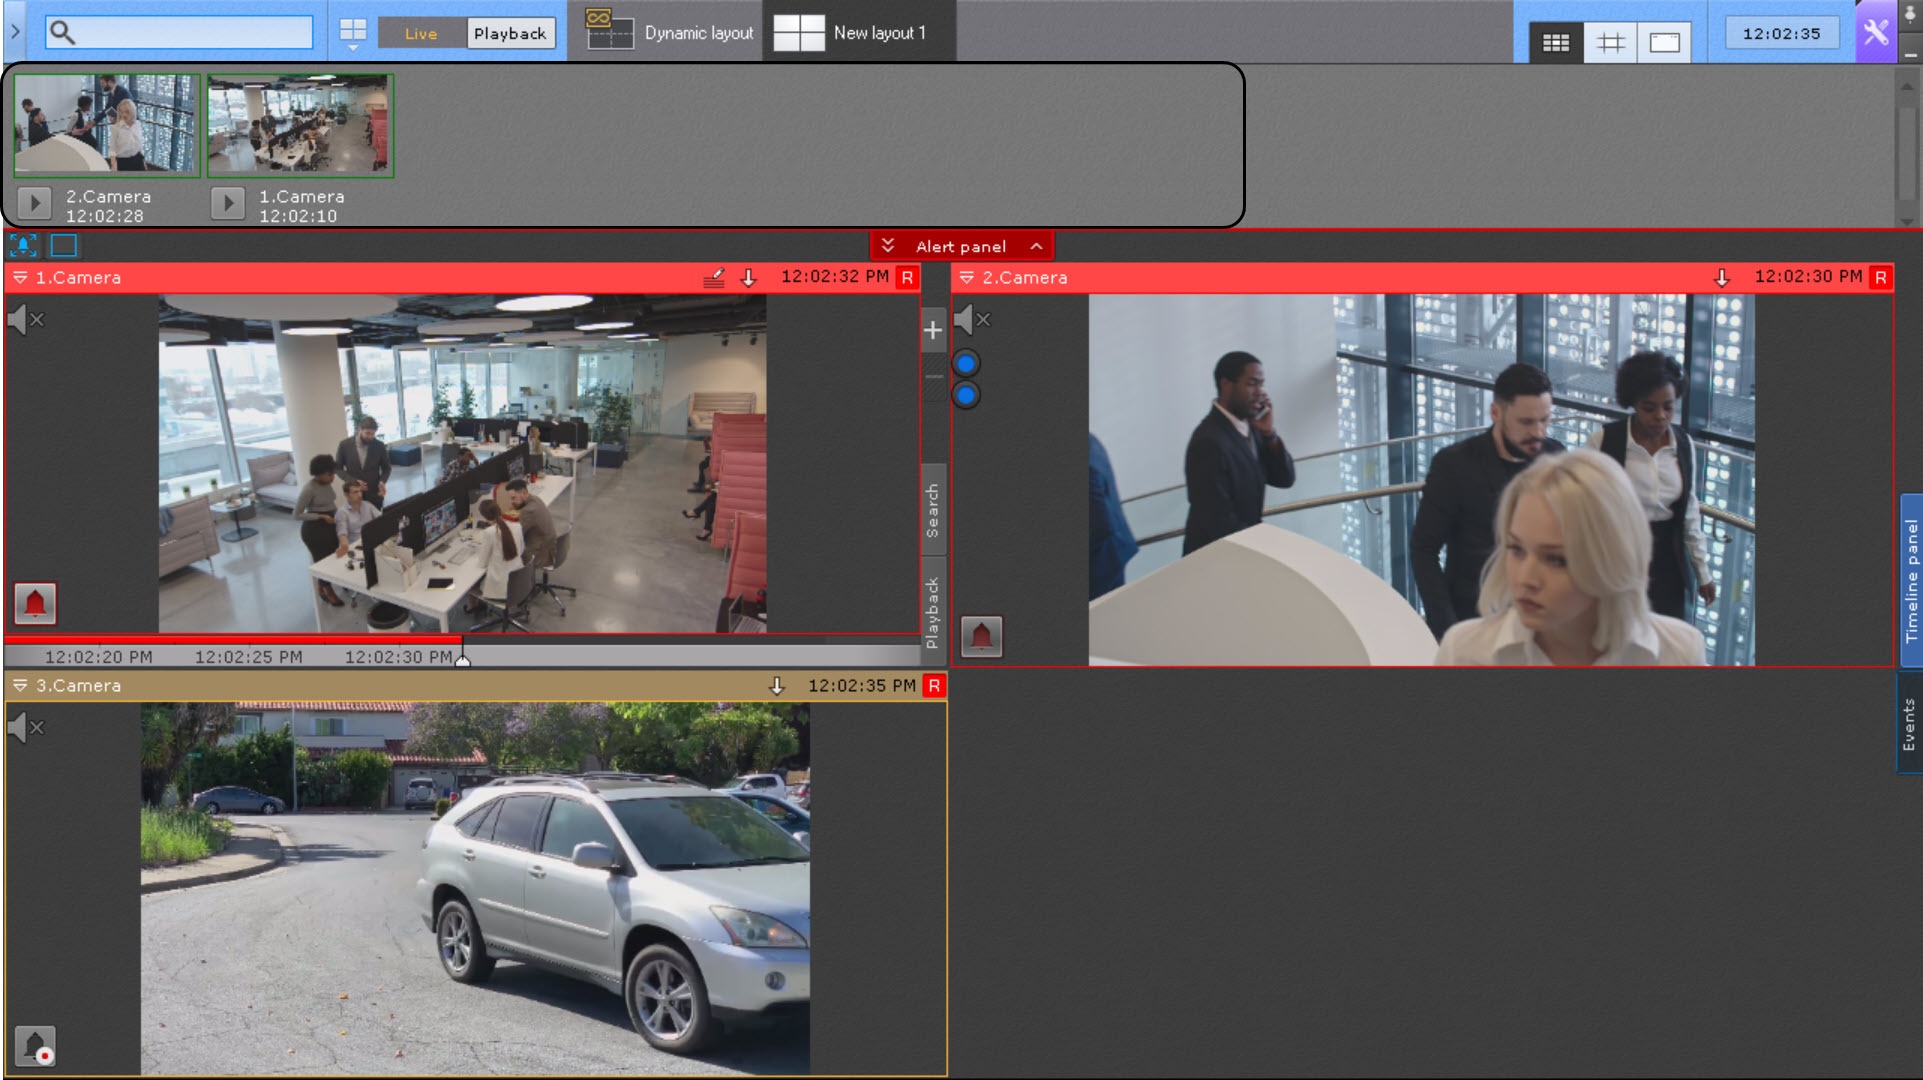The image size is (1923, 1080).
Task: Click the plus zoom button beside 1.Camera
Action: (x=932, y=330)
